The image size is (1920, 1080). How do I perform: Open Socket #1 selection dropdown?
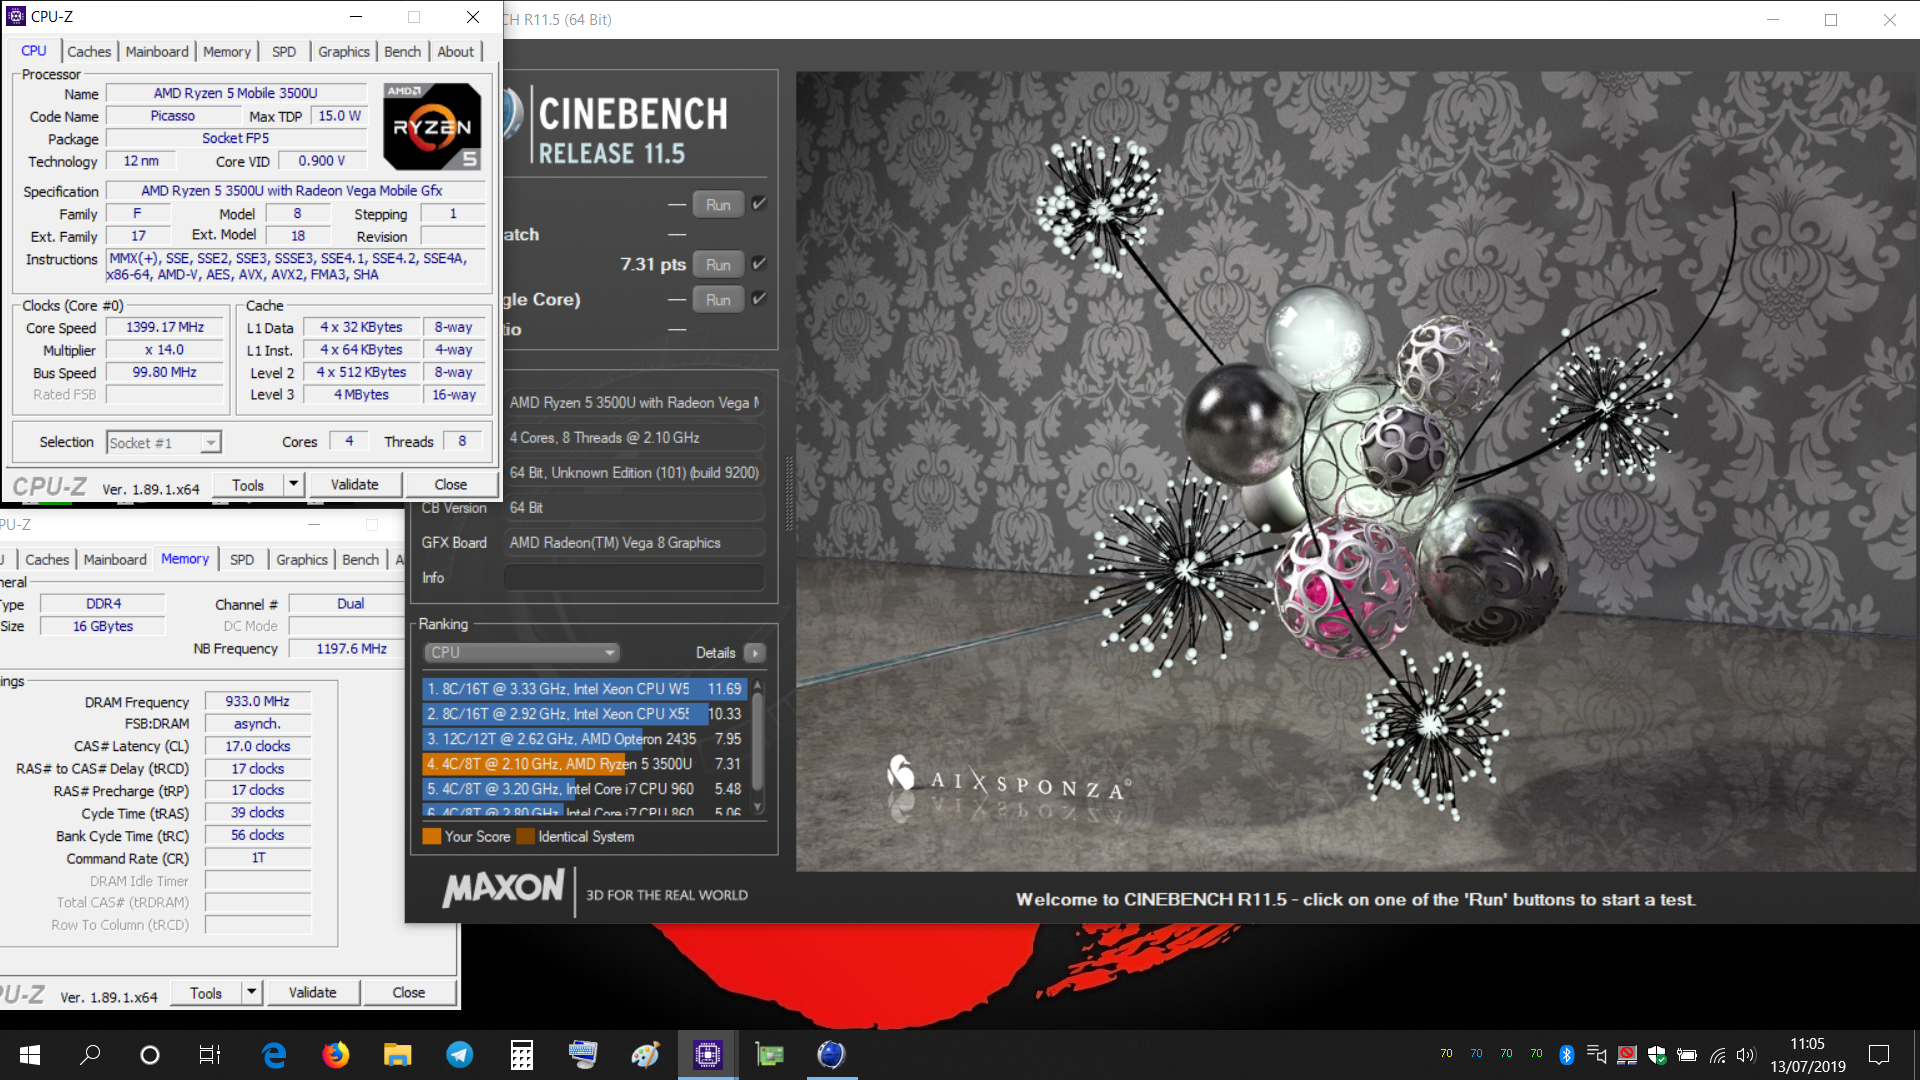click(164, 442)
